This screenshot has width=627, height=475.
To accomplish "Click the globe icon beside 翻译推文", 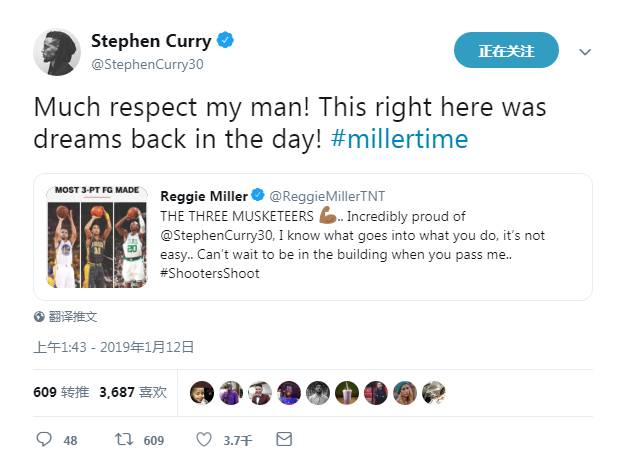I will (x=39, y=316).
